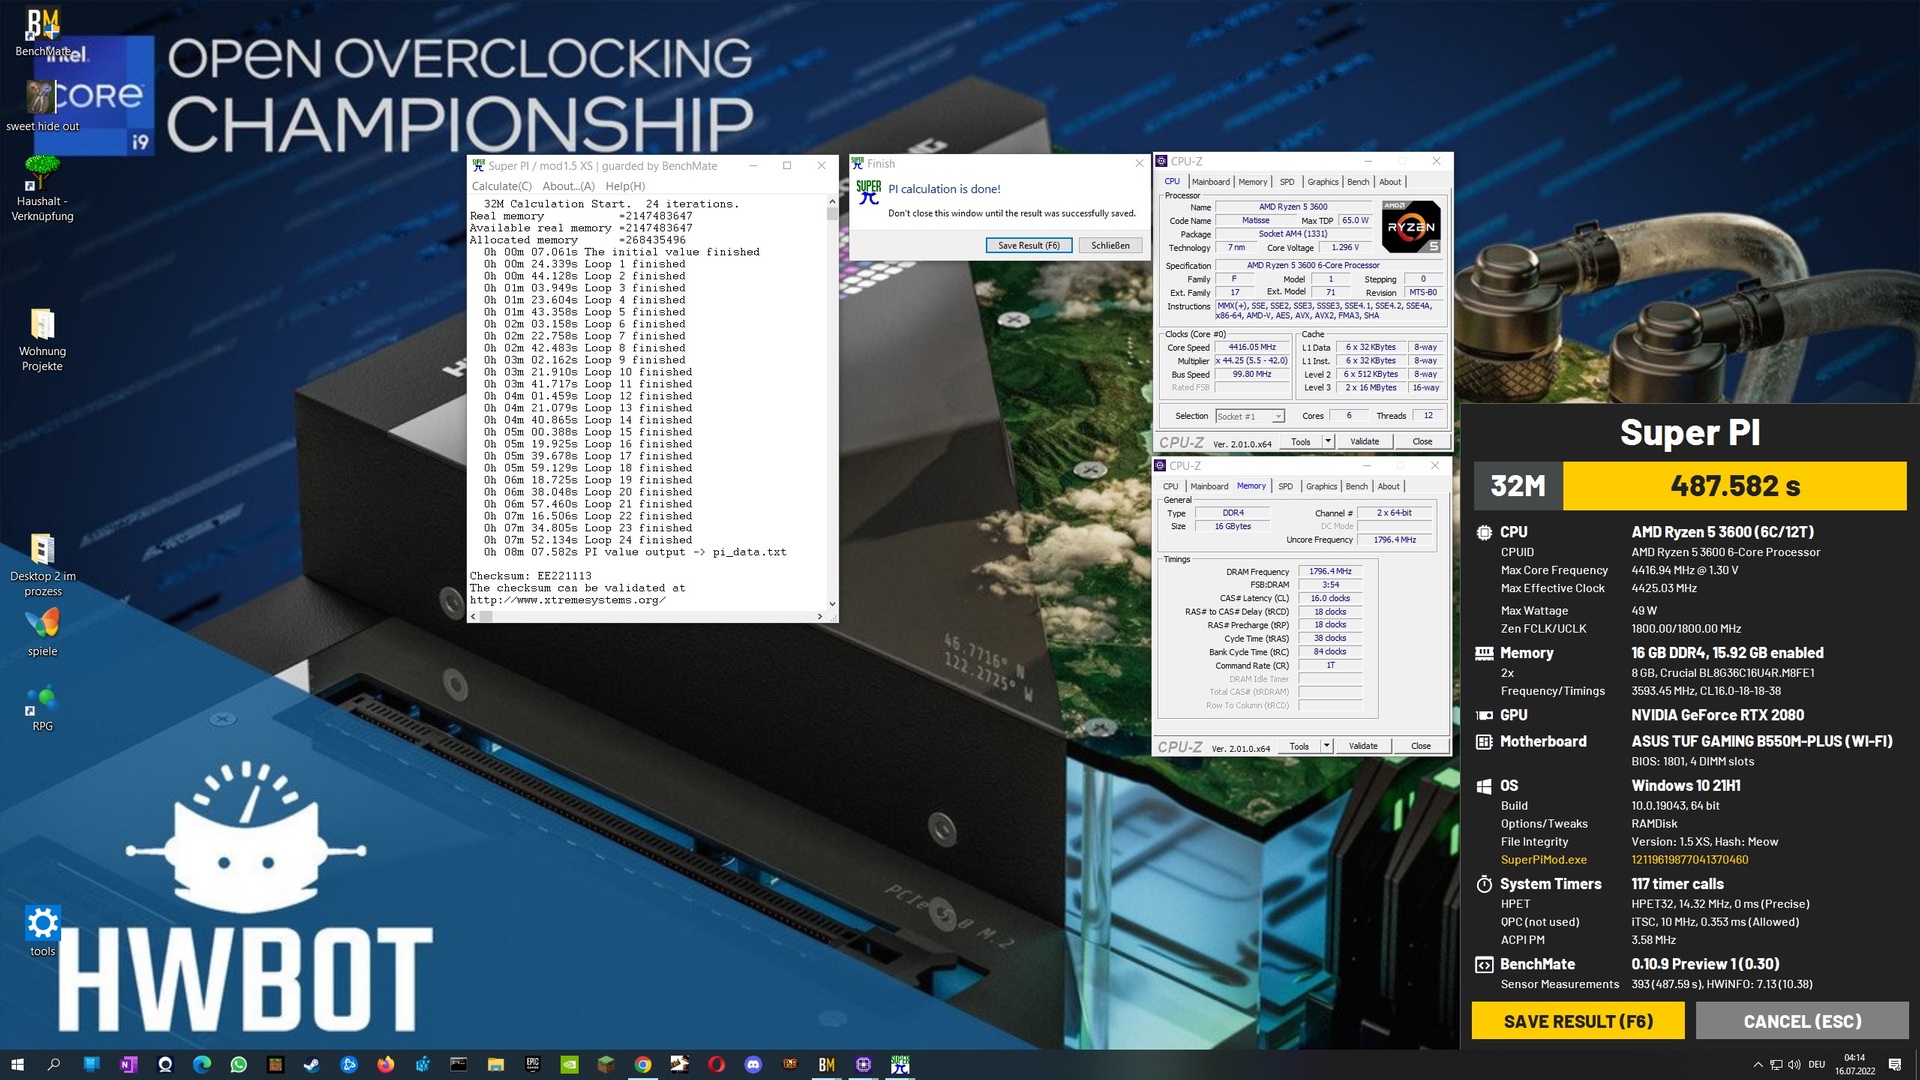Switch to Mainboard tab in upper CPU-Z
1920x1080 pixels.
click(x=1210, y=182)
